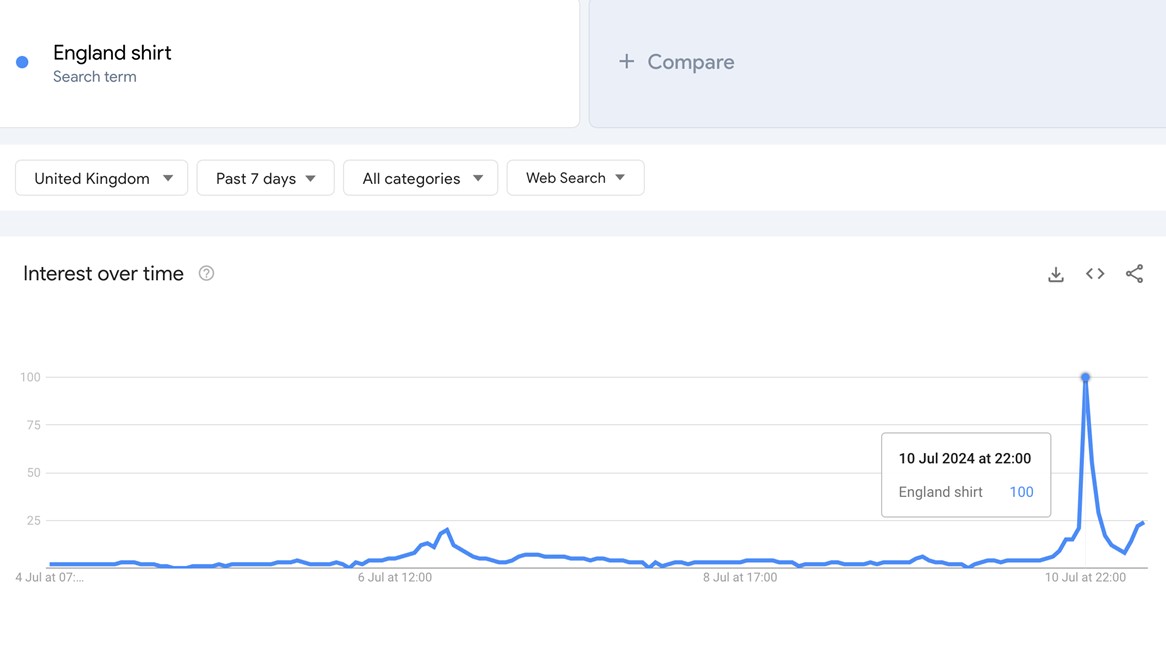Click the 10 Jul at 22:00 axis label

1085,578
